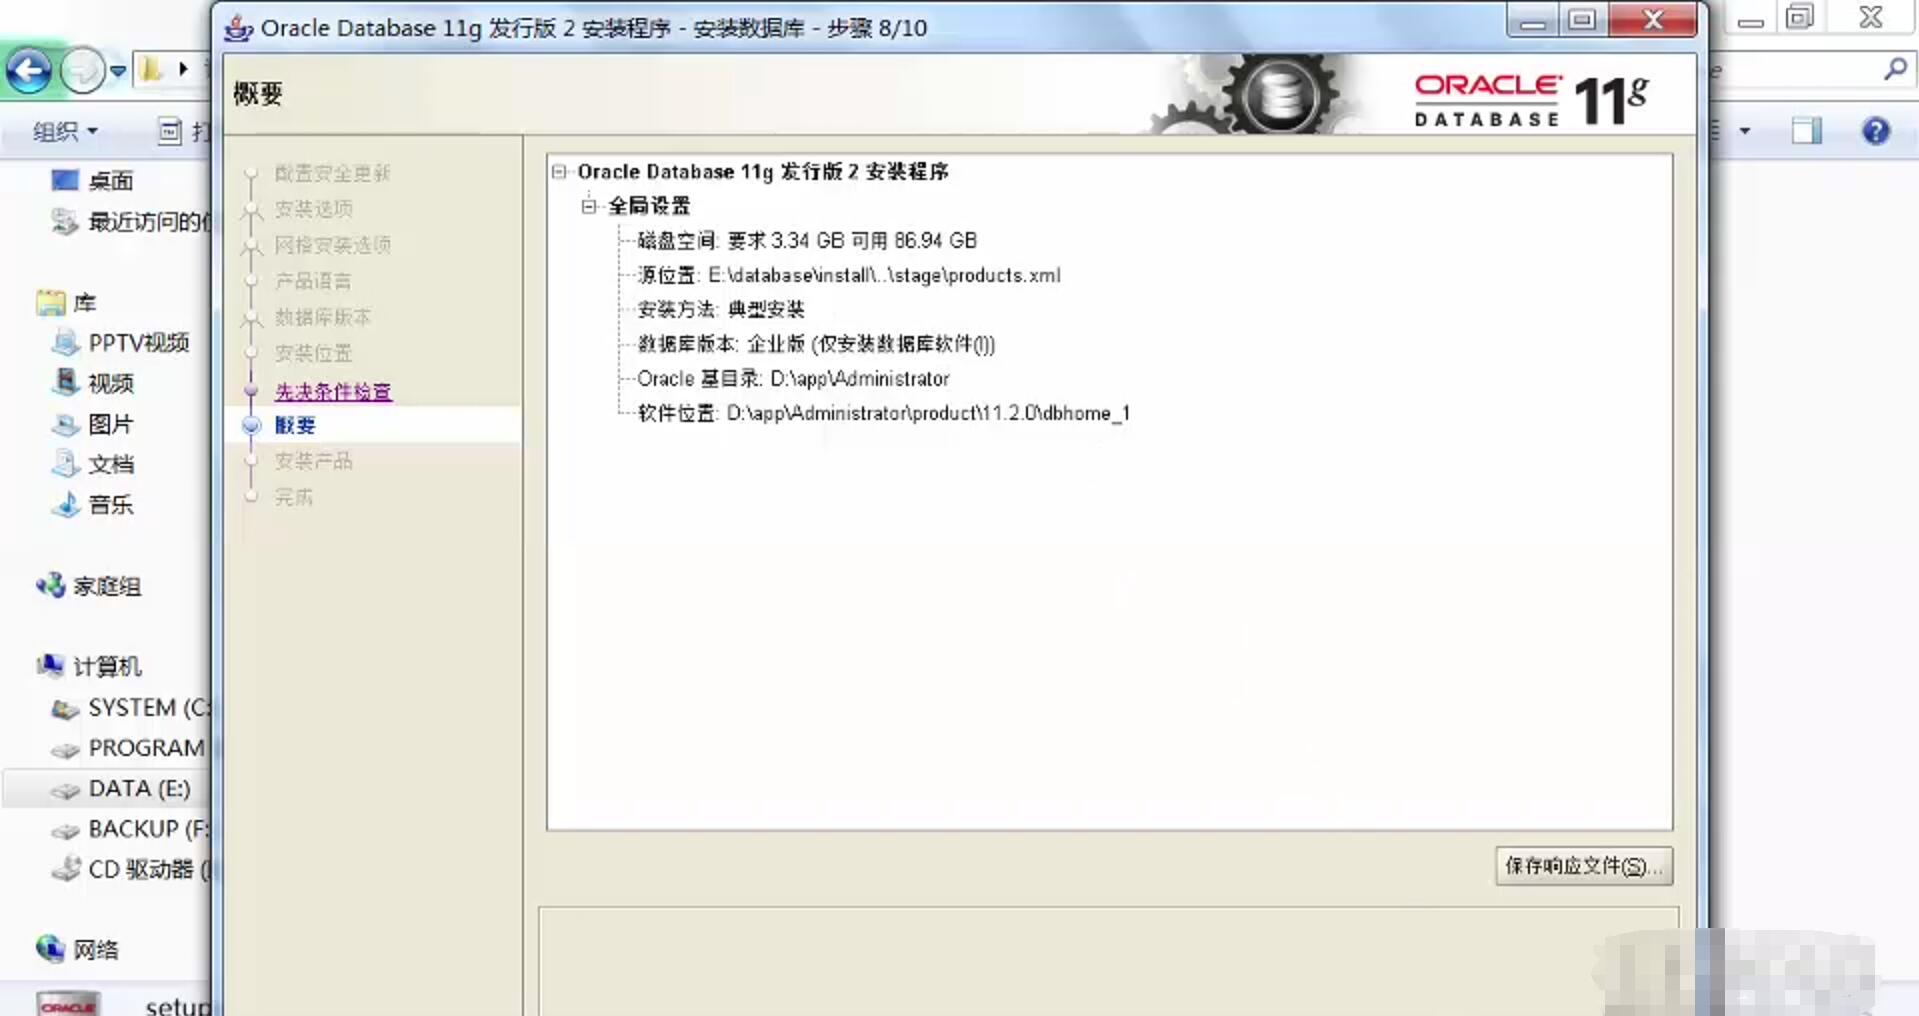Click the CD 驱动器 drive icon

tap(65, 869)
